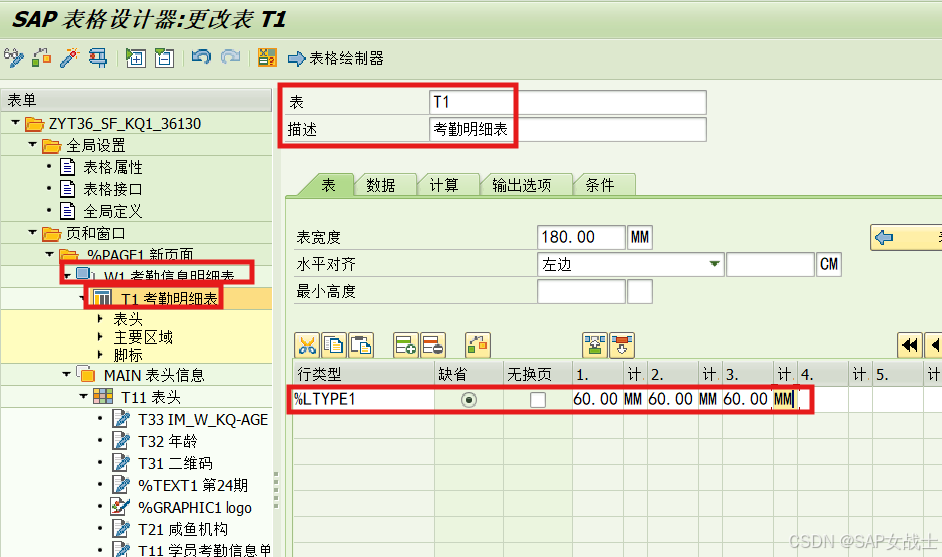Collapse the MAIN 表头信息 node
Screen dimensions: 942x557
[x=66, y=374]
